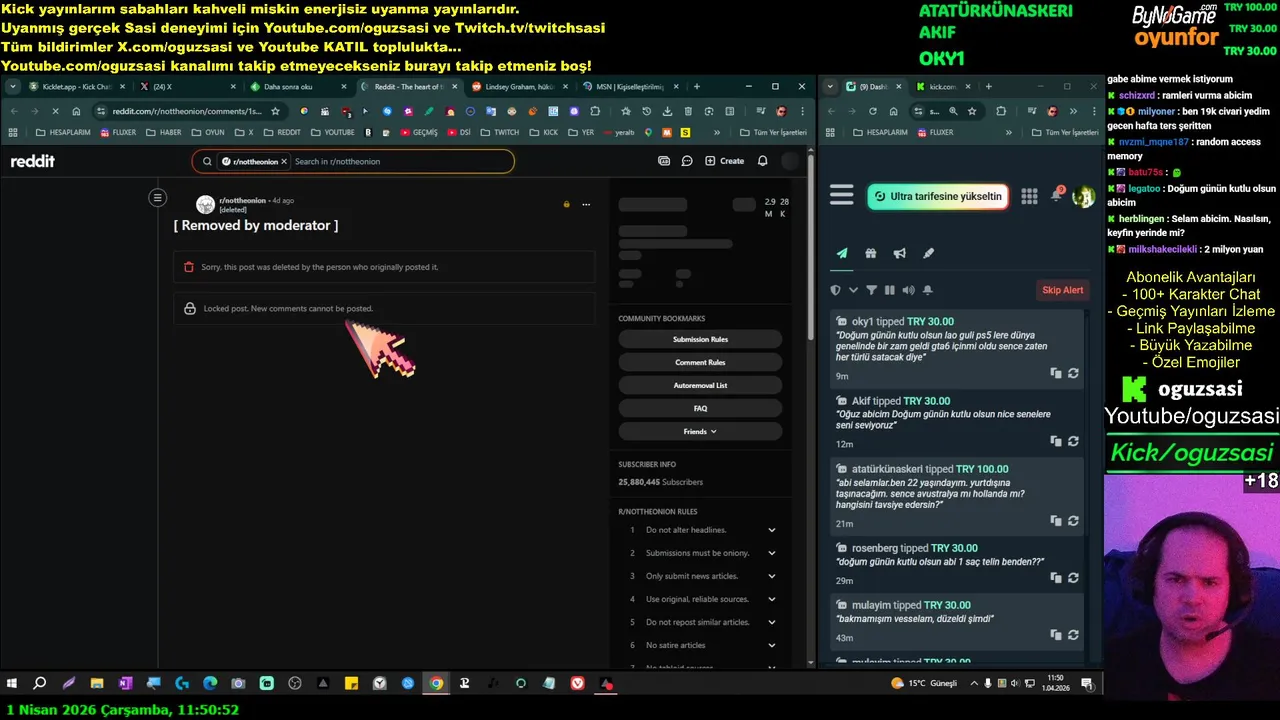
Task: Toggle the shield moderation icon
Action: click(x=836, y=290)
